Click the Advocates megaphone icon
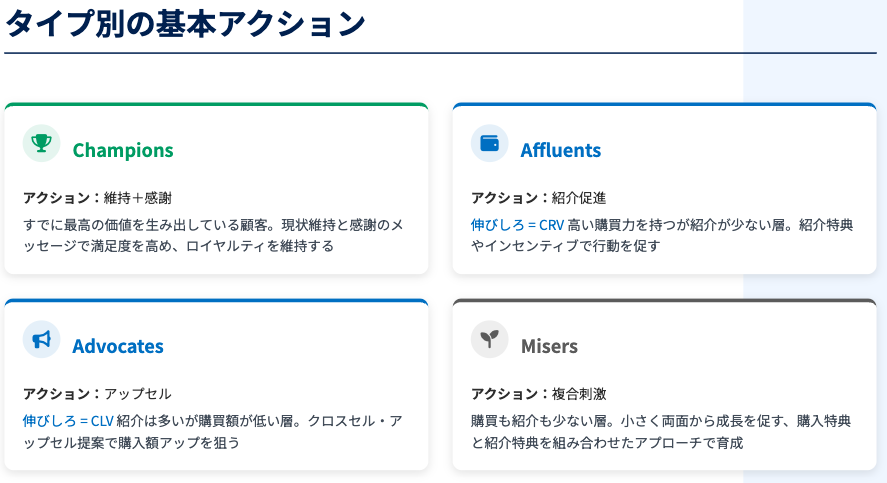This screenshot has width=887, height=483. 41,340
